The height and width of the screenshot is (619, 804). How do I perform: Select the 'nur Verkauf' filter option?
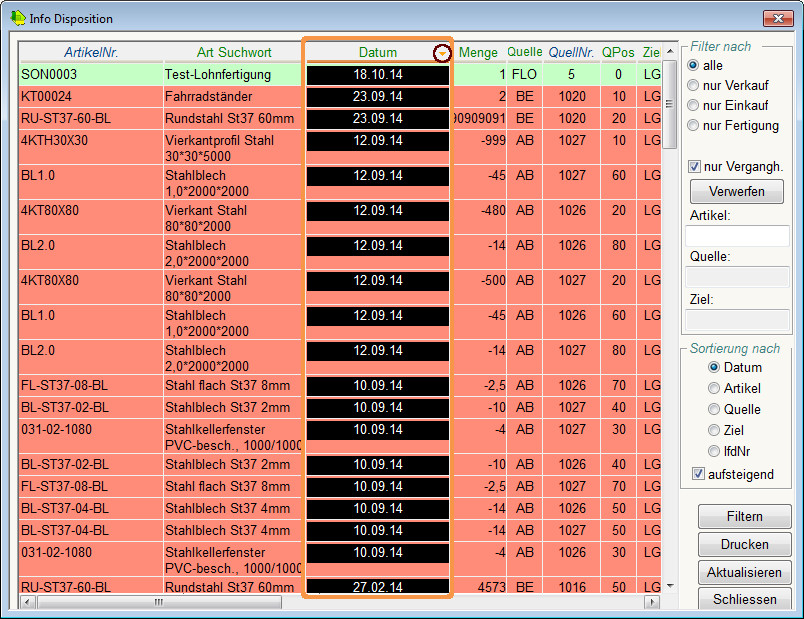coord(693,86)
